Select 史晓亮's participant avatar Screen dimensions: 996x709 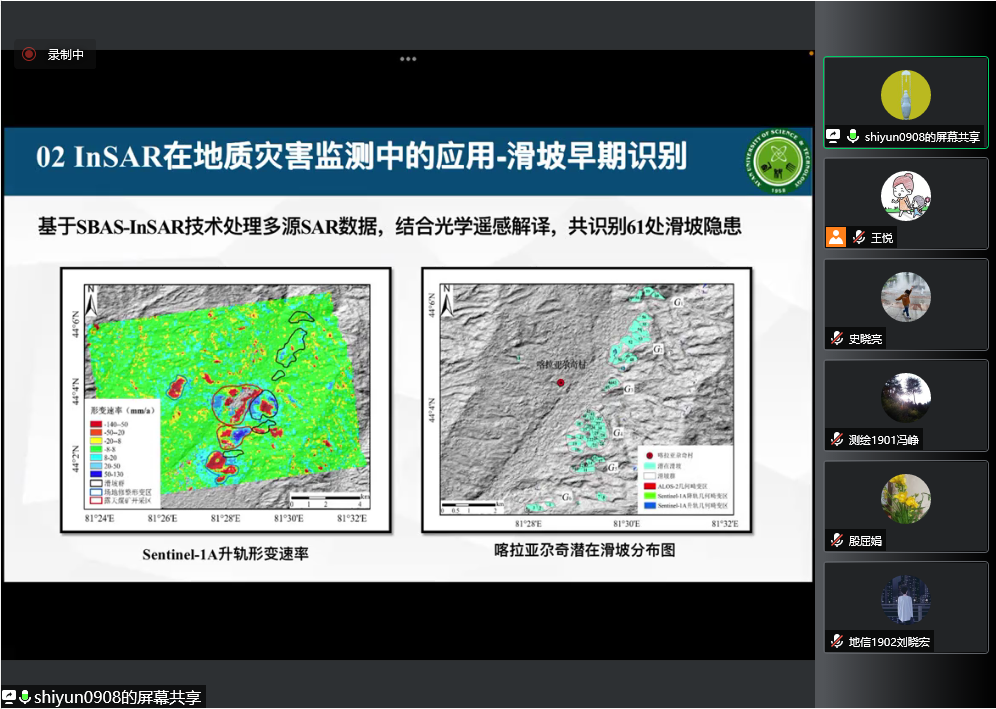click(x=905, y=297)
